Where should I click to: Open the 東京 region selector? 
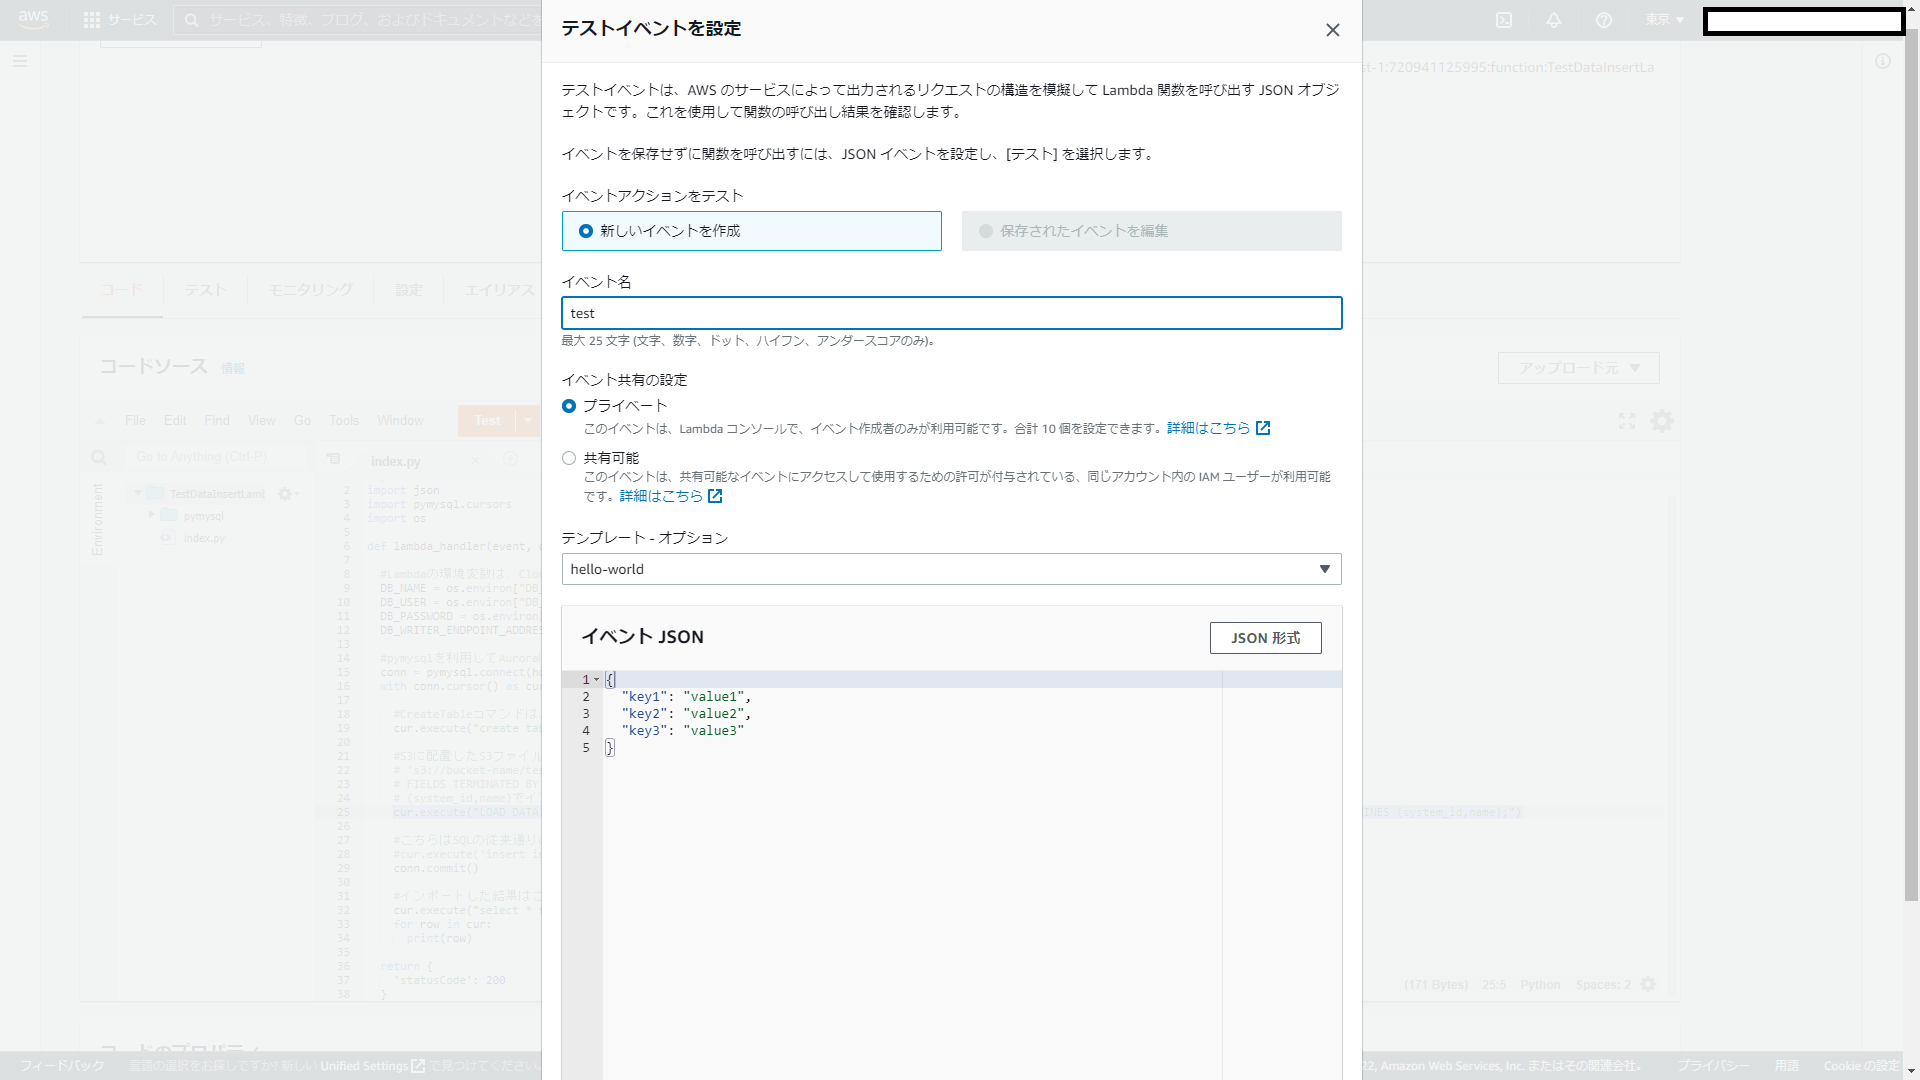click(x=1661, y=20)
